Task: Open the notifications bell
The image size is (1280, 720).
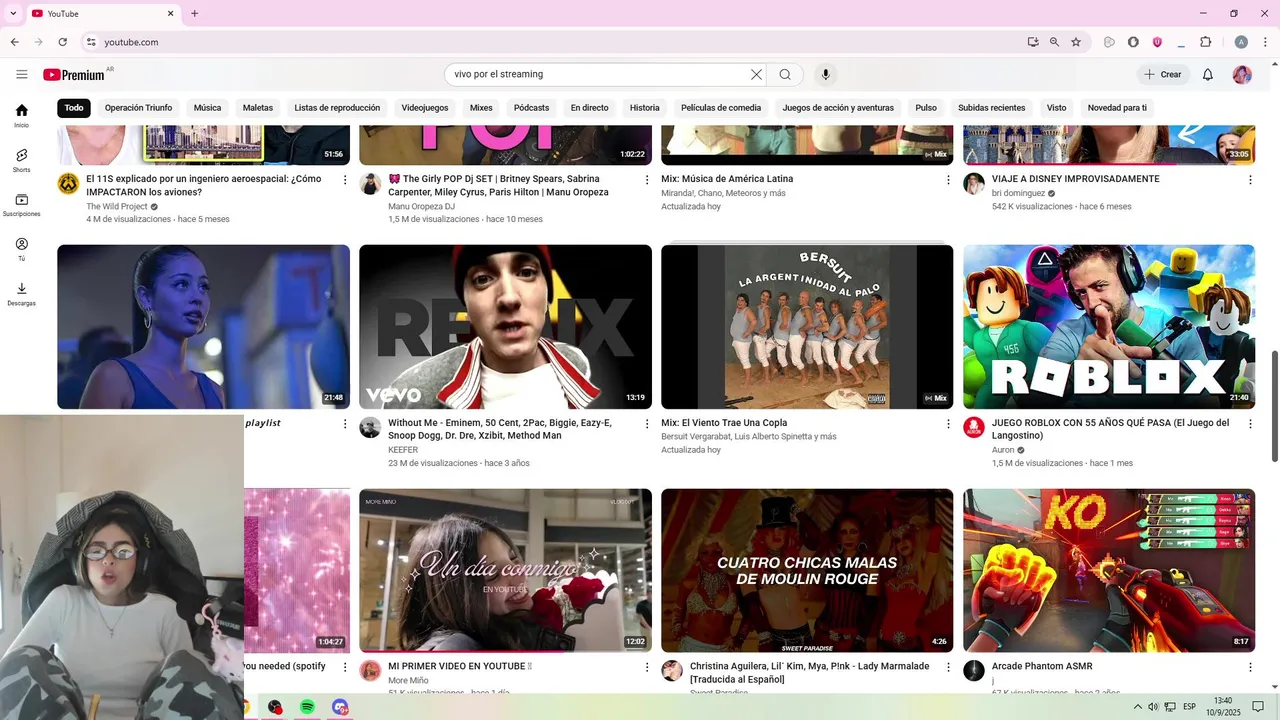Action: 1207,74
